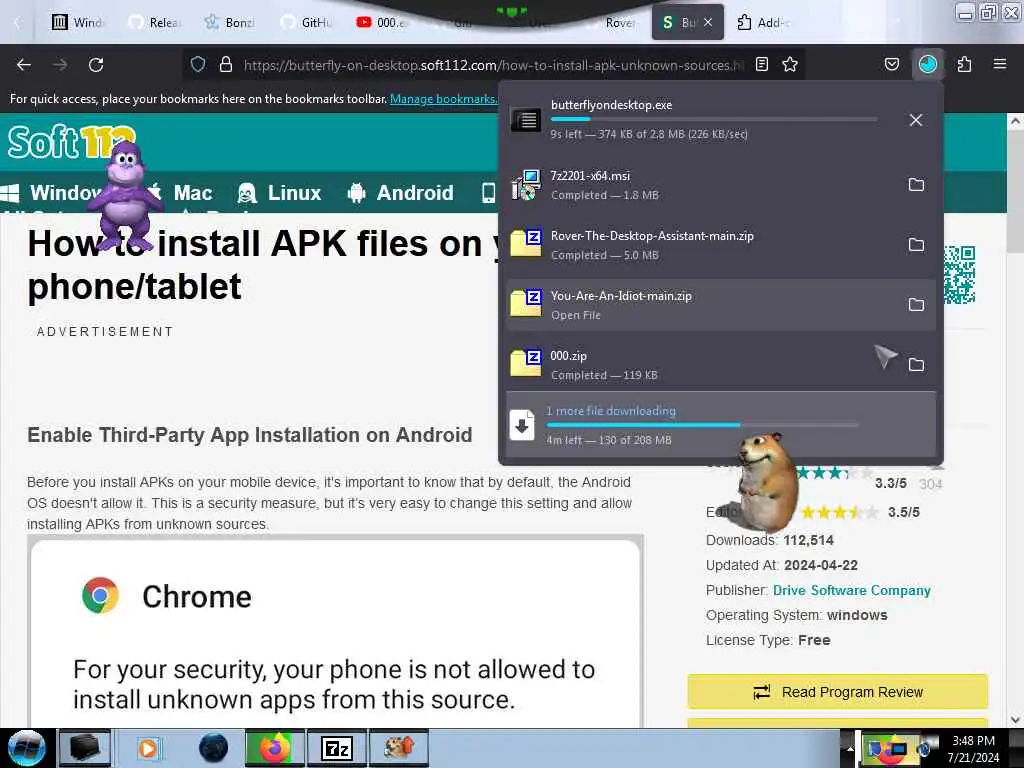The height and width of the screenshot is (768, 1024).
Task: Open the 7-Zip taskbar item
Action: tap(337, 748)
